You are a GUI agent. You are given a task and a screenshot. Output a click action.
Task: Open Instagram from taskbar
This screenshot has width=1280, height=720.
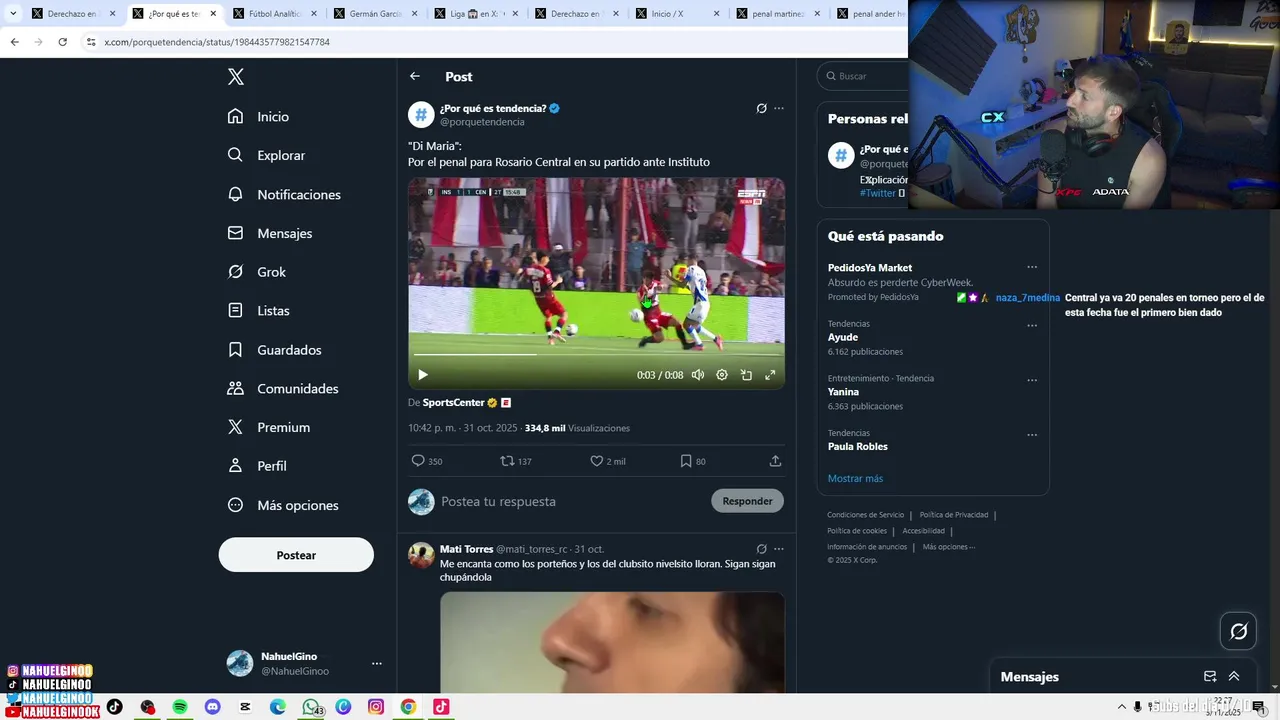click(x=376, y=707)
